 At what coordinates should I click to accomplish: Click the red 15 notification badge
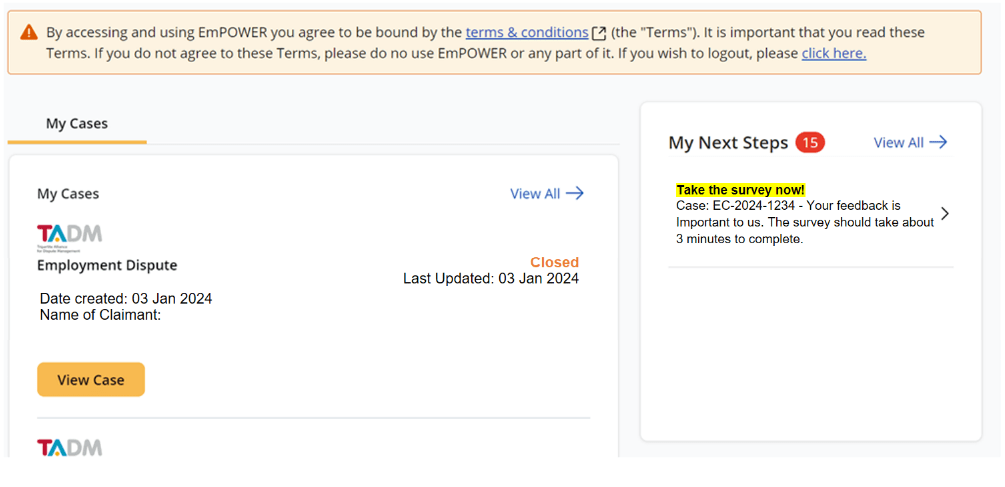click(x=810, y=143)
